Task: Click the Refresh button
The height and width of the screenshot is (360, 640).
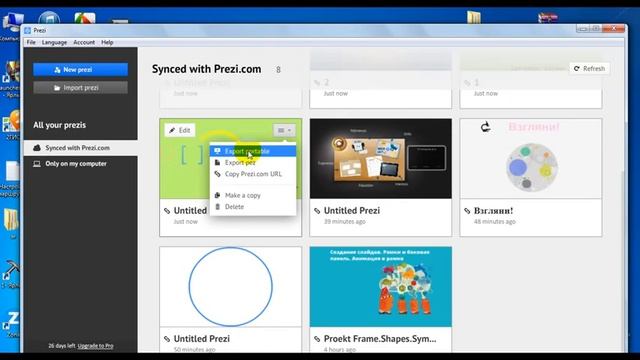Action: (590, 69)
